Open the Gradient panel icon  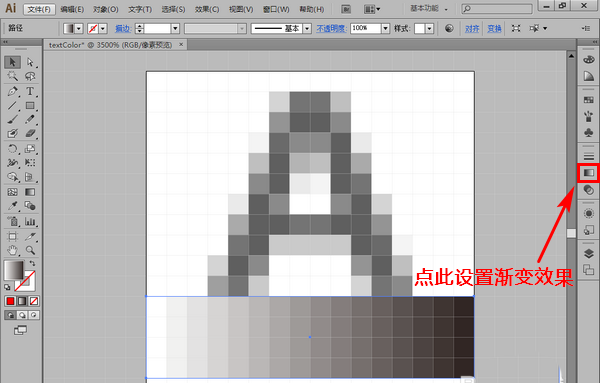(x=589, y=173)
